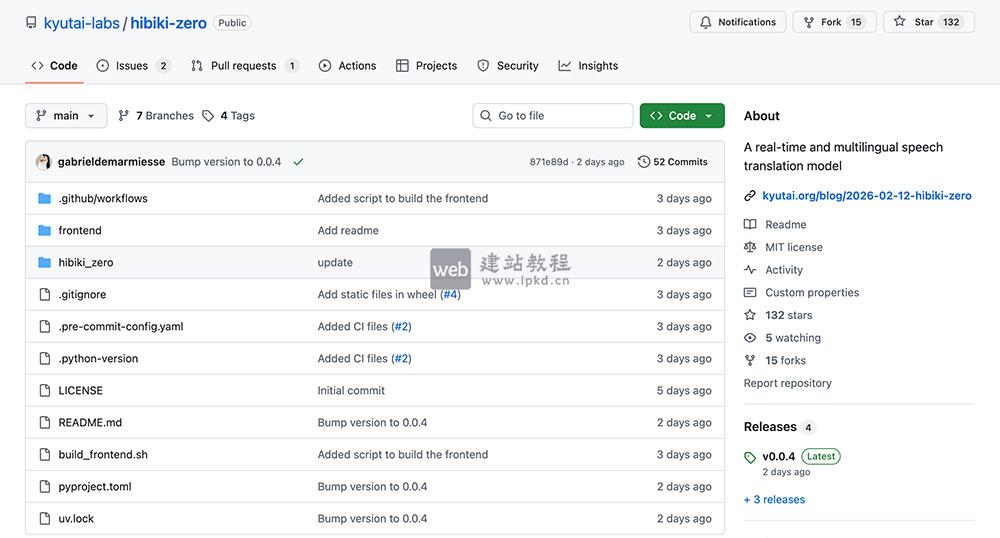Open the green Code dropdown
Image resolution: width=1000 pixels, height=538 pixels.
tap(682, 116)
